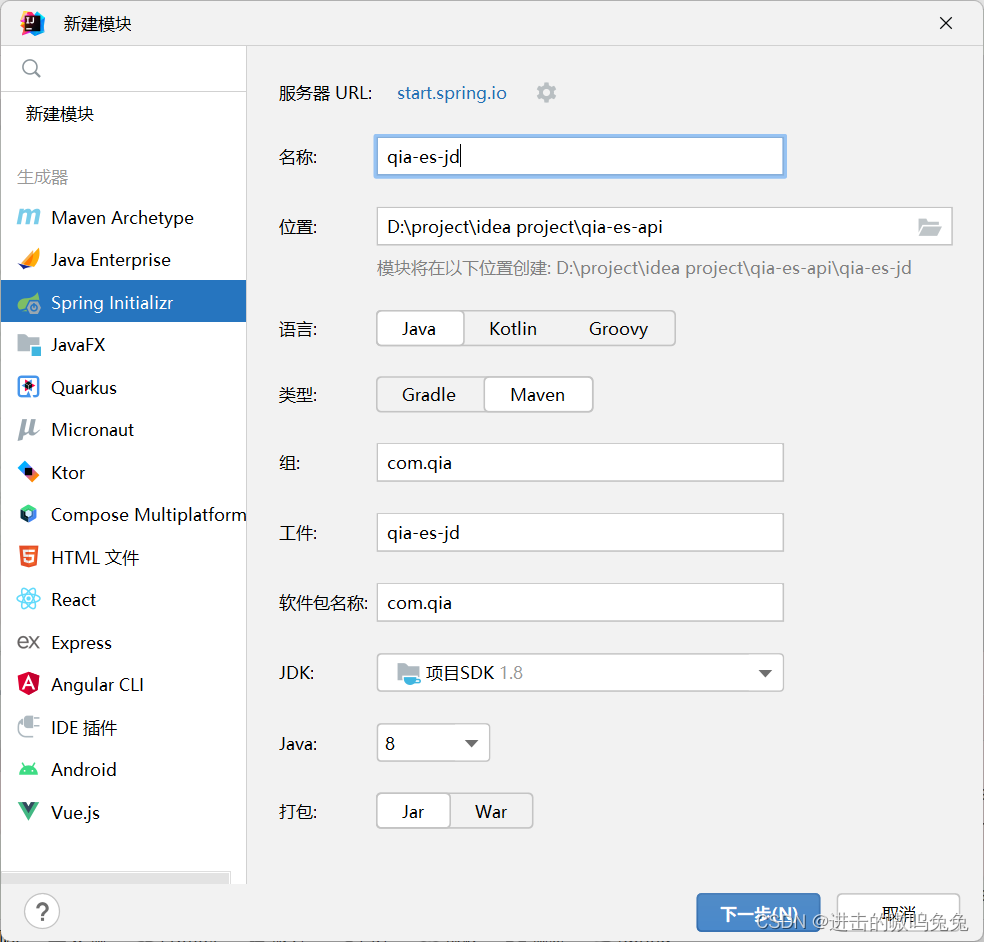Select React generator

[x=124, y=599]
